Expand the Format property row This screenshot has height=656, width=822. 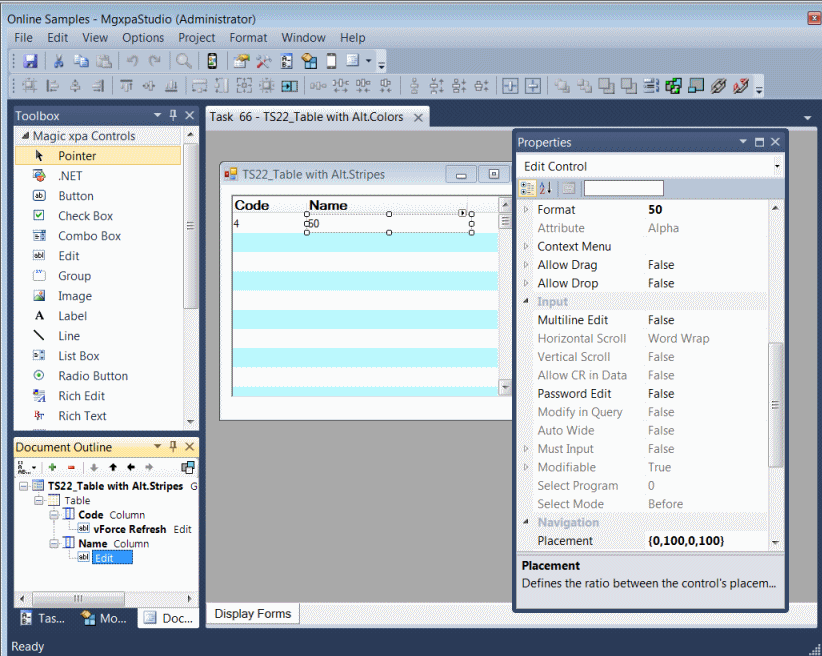[x=527, y=210]
